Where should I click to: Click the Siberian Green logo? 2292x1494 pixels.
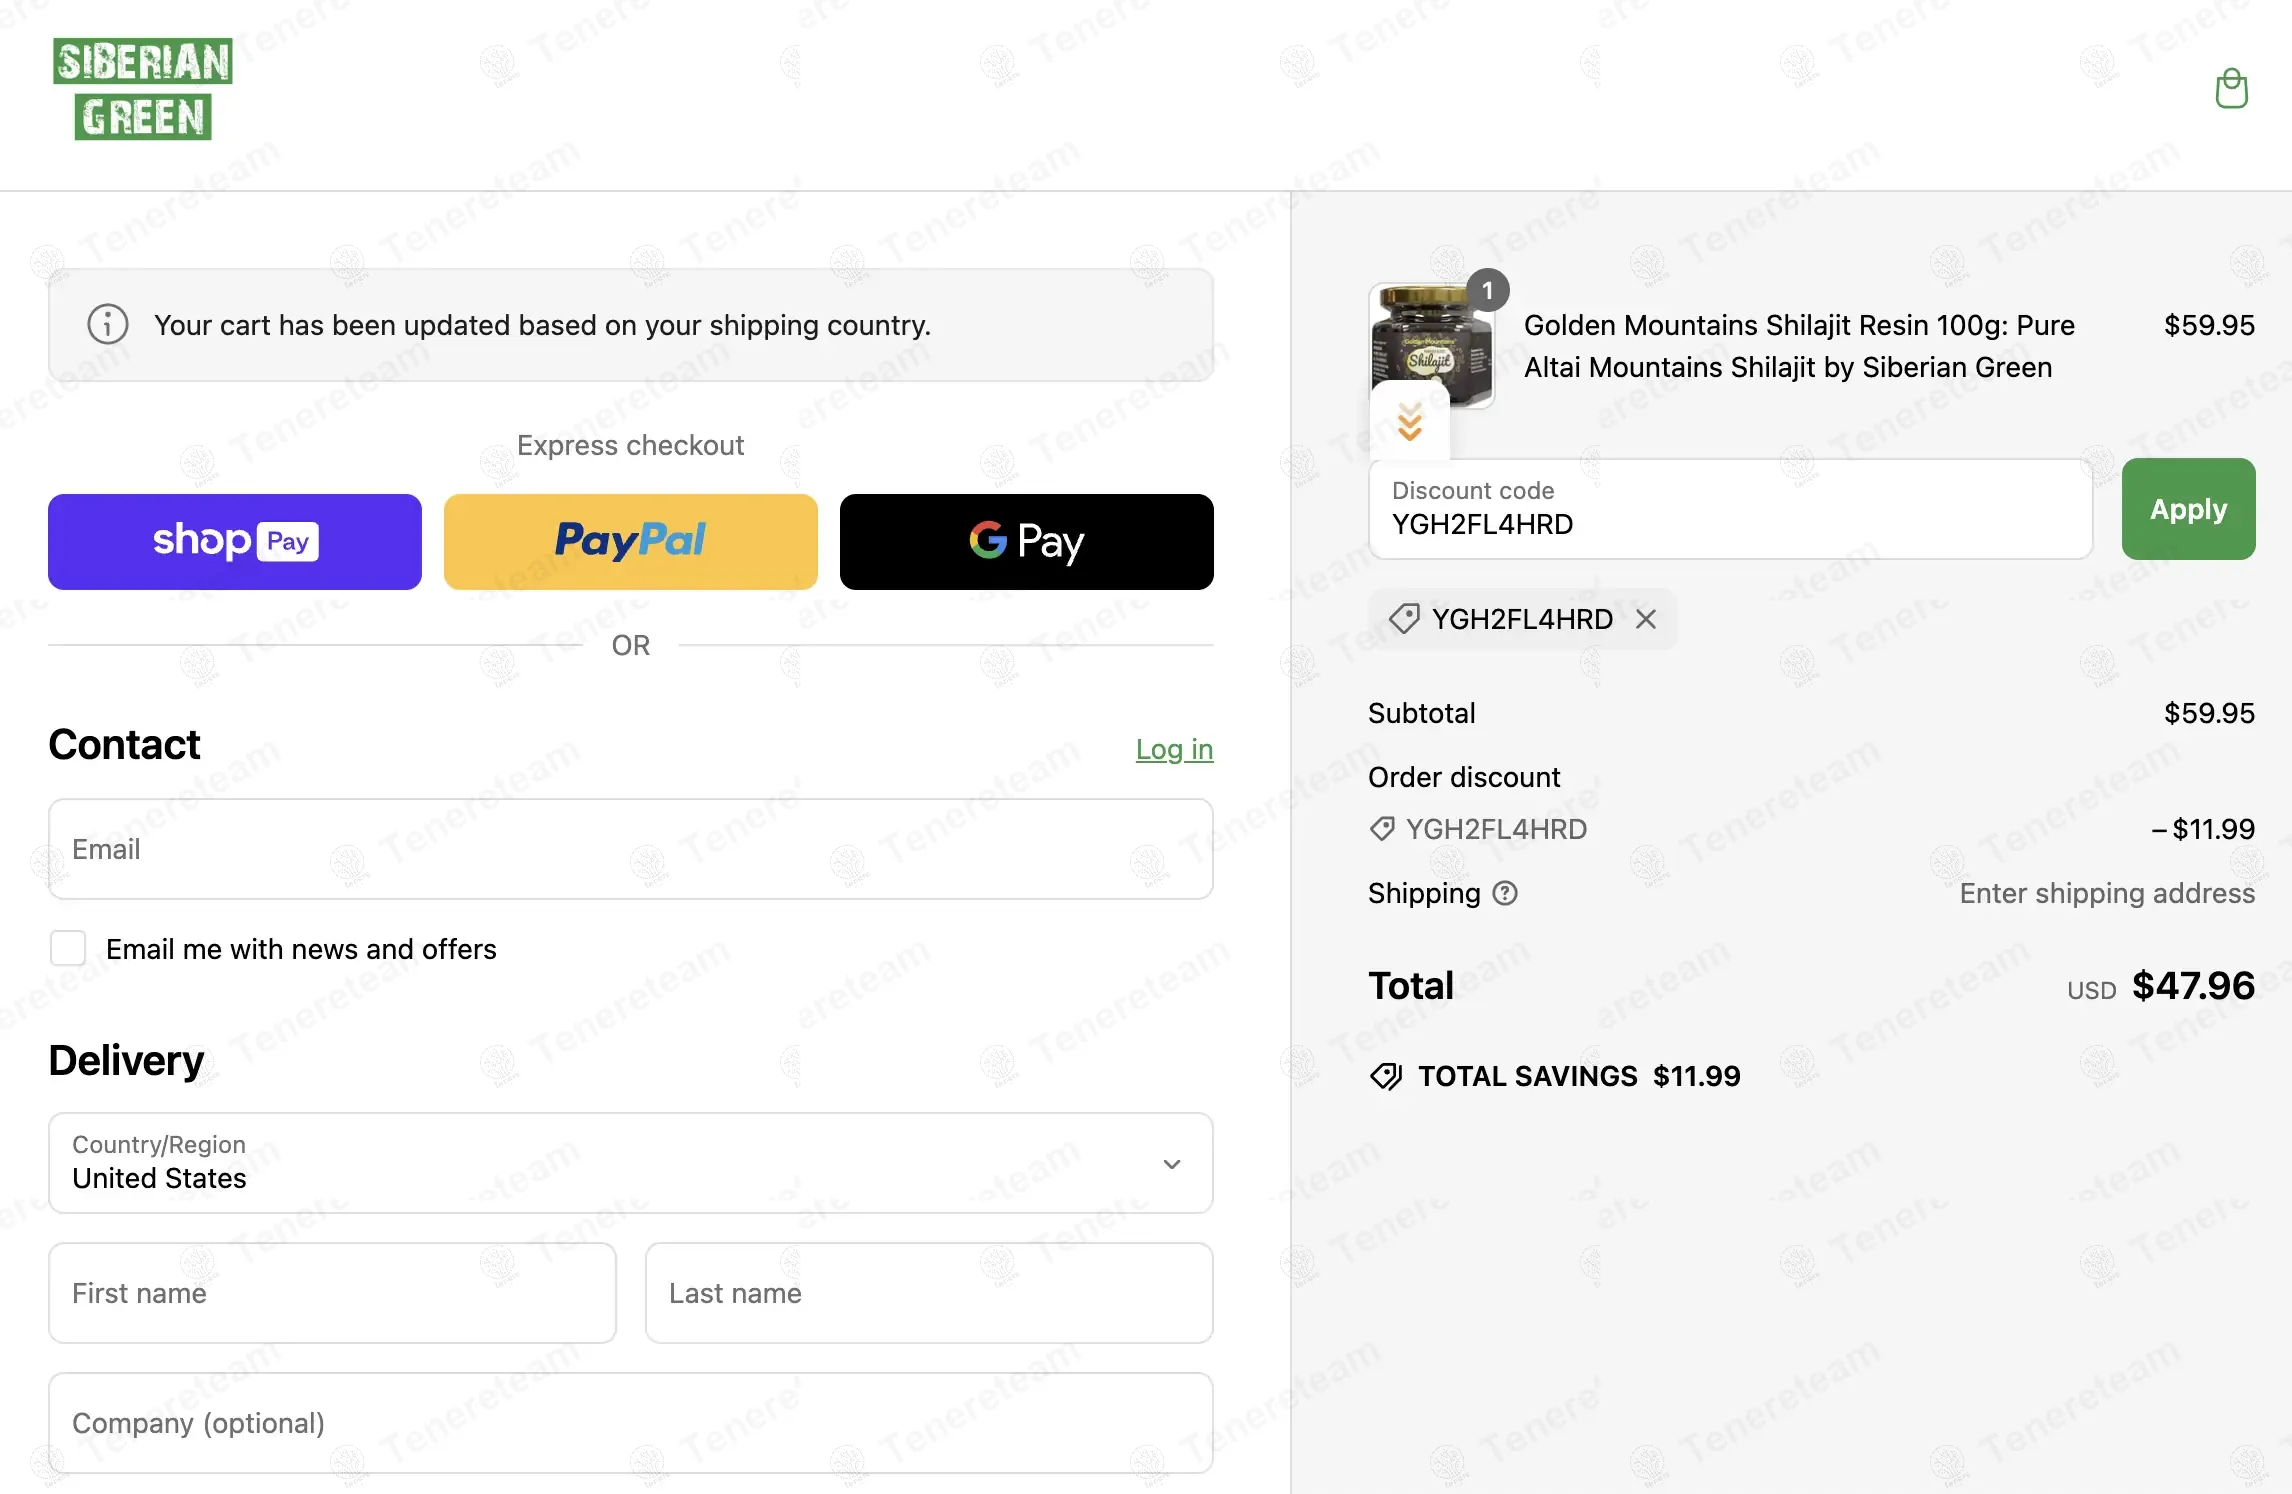143,89
